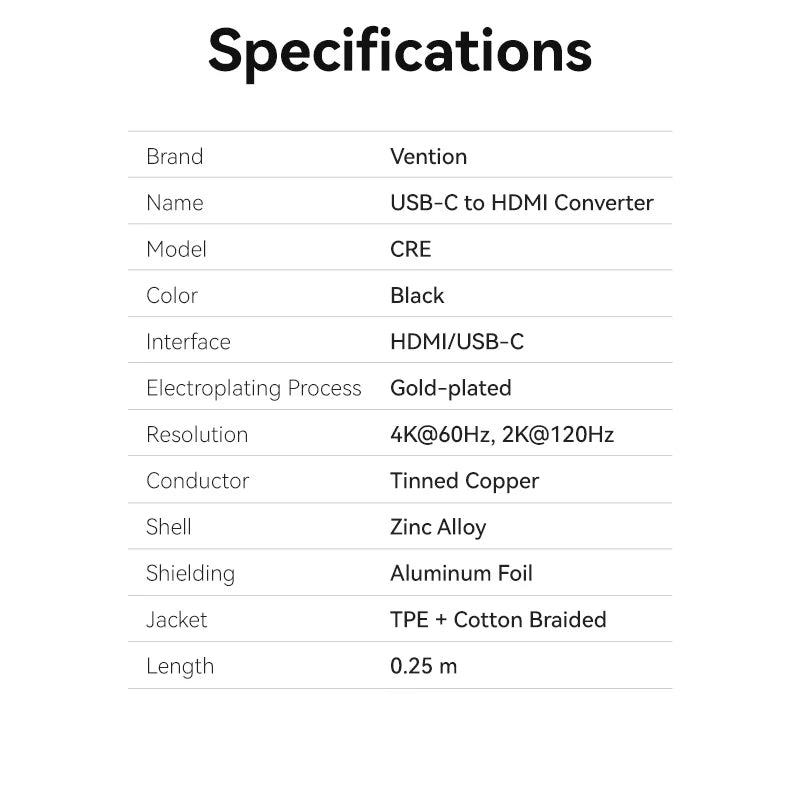Click the TPE + Cotton Braided value
This screenshot has height=800, width=800.
[498, 620]
